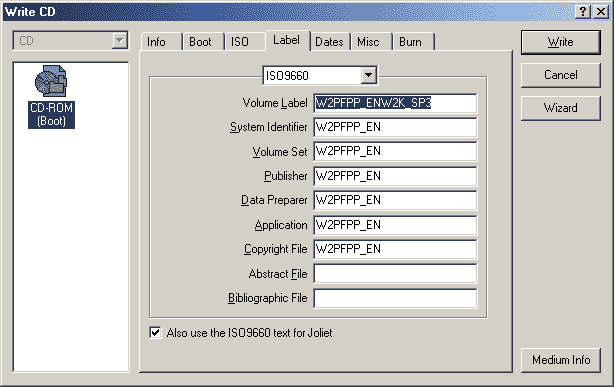Switch to the Dates tab
This screenshot has width=614, height=387.
[330, 42]
